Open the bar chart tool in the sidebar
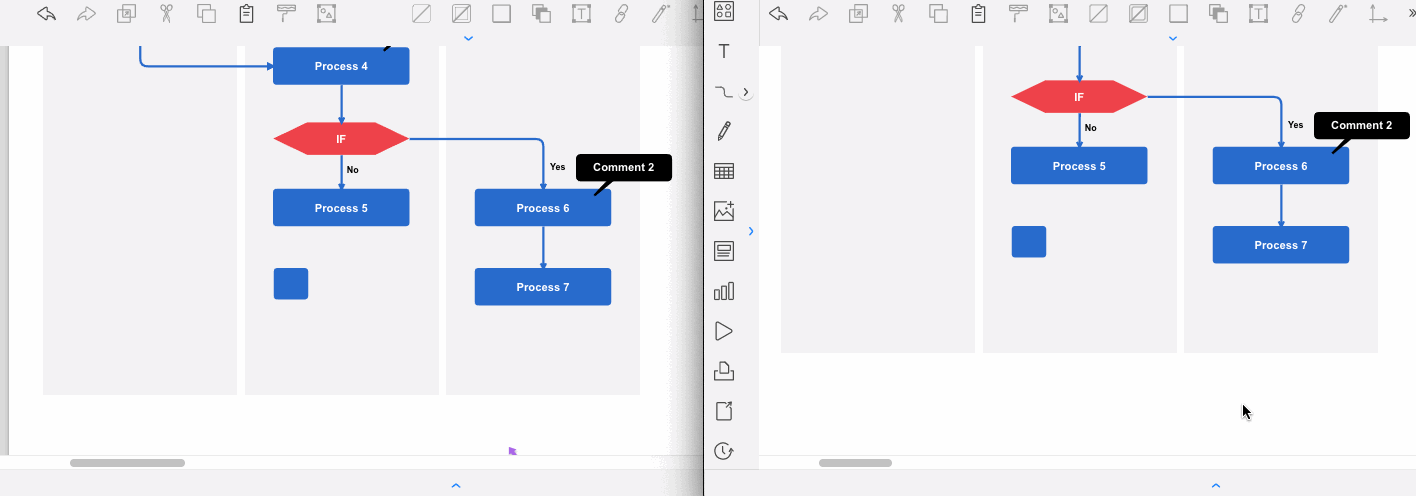The width and height of the screenshot is (1416, 496). tap(724, 291)
